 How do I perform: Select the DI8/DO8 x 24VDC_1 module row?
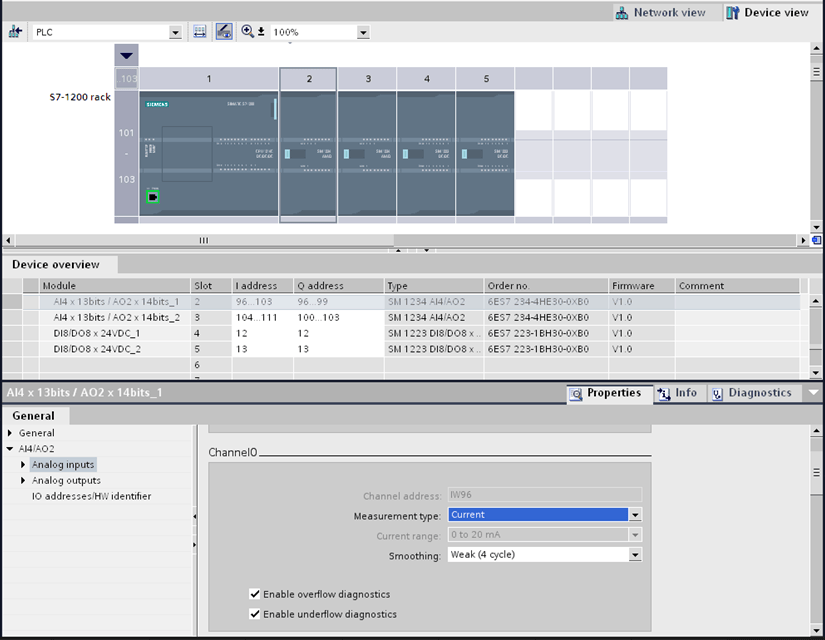pyautogui.click(x=411, y=333)
